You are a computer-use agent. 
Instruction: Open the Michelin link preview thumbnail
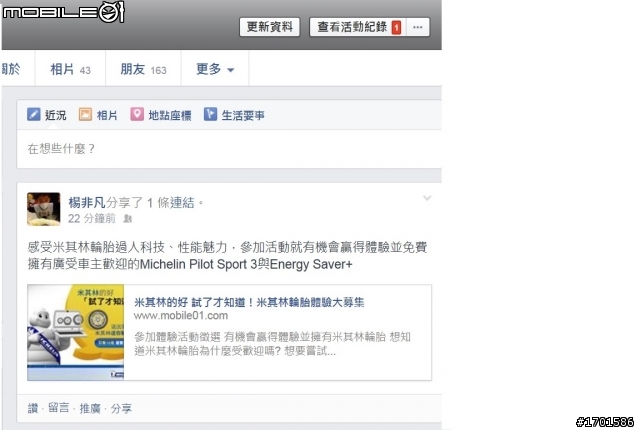click(76, 332)
